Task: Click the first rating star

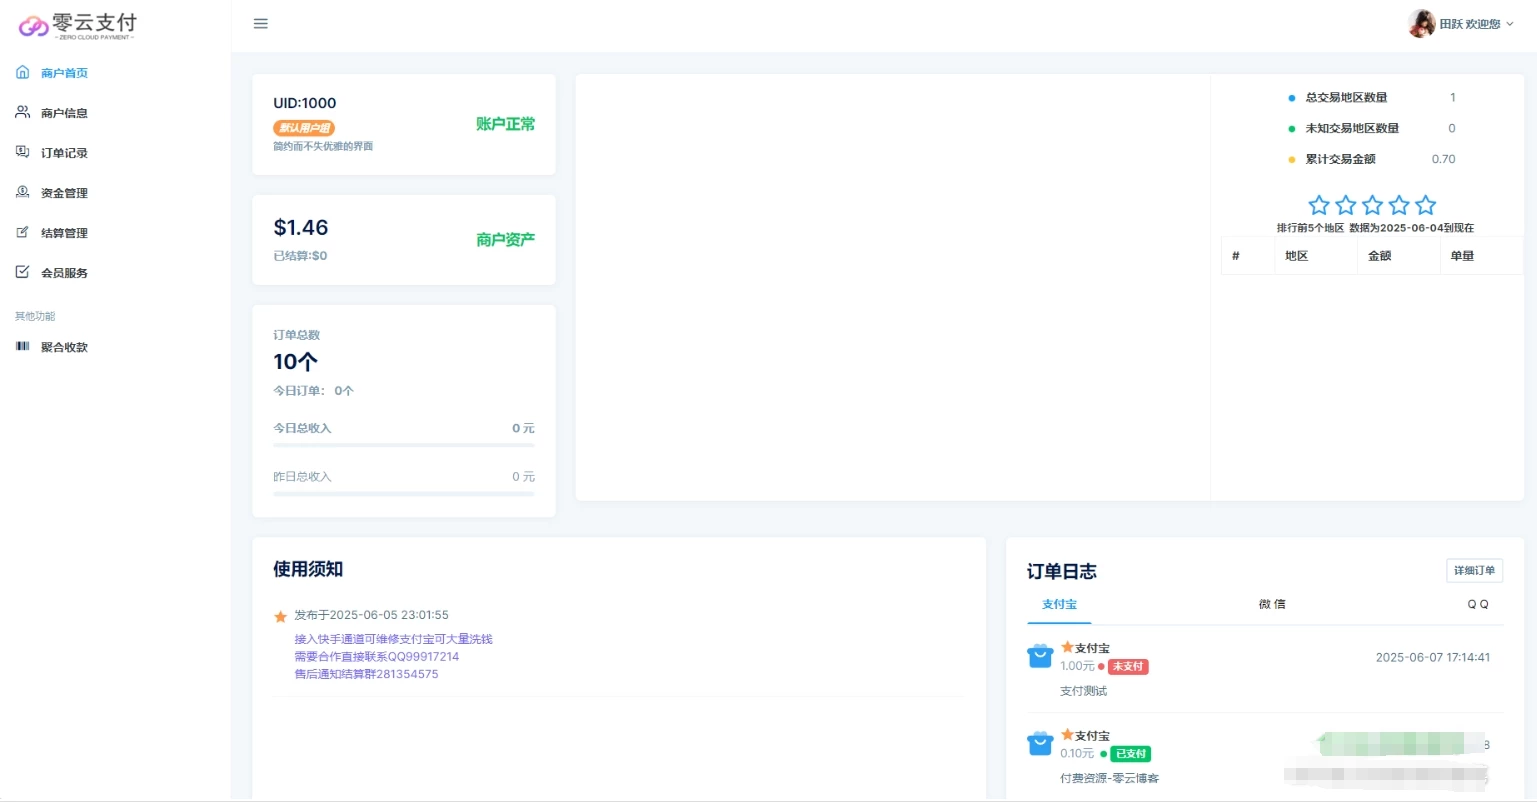Action: tap(1319, 205)
